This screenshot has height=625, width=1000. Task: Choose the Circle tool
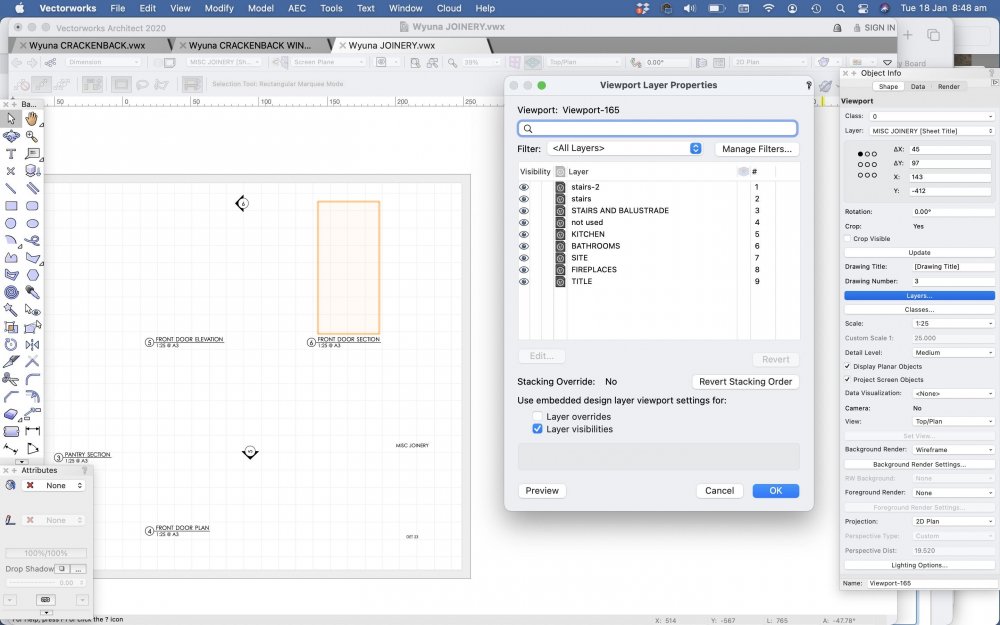pos(11,223)
